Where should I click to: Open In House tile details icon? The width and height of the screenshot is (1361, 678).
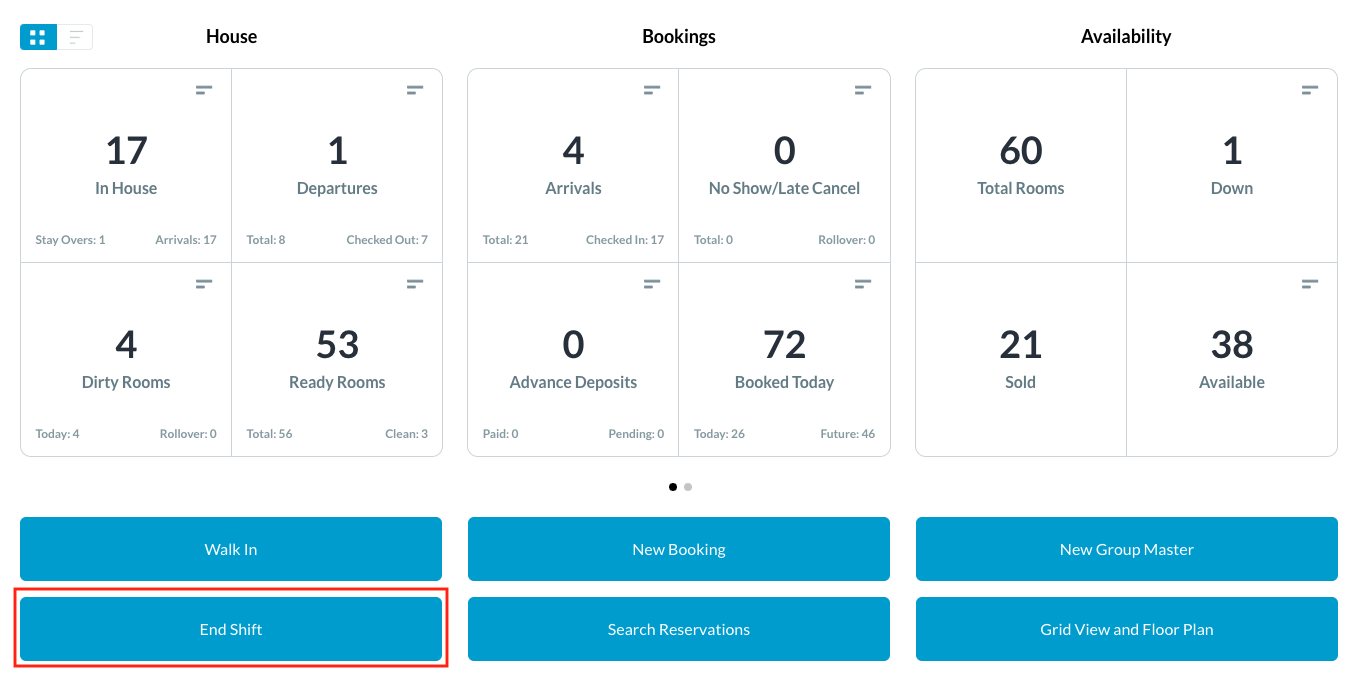tap(204, 91)
